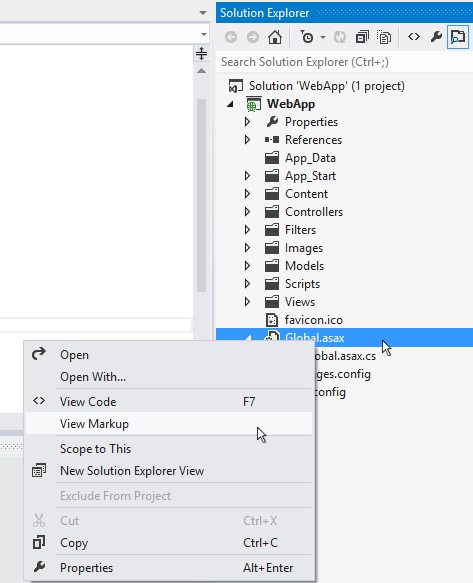Screen dimensions: 473x583
Task: Expand the Views folder
Action: point(247,302)
